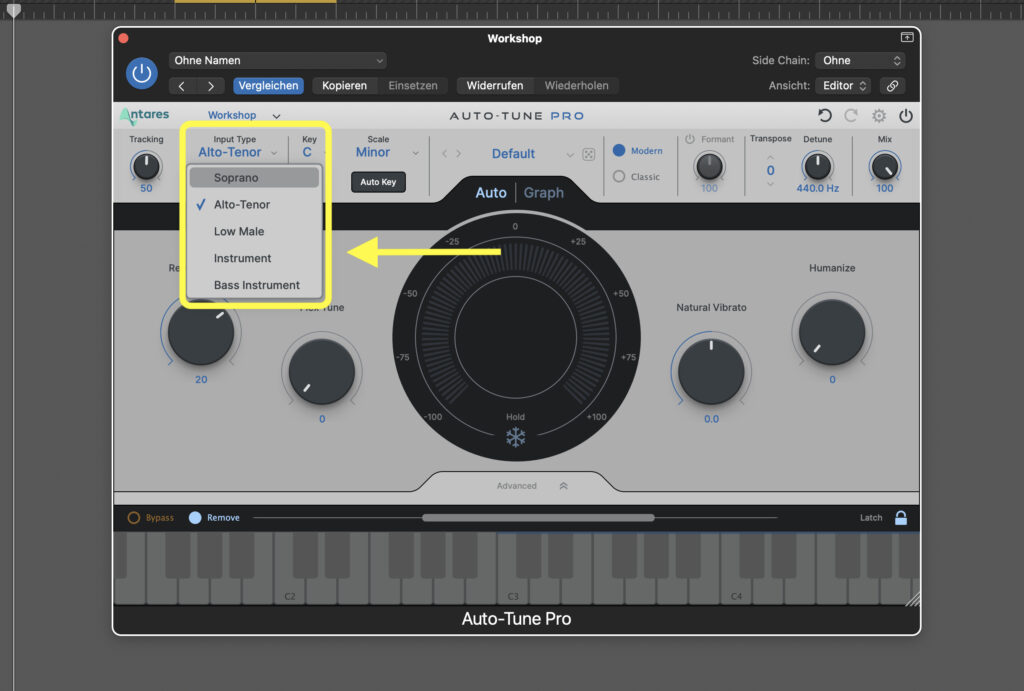Open the Side Chain Ohne dropdown

pos(861,60)
